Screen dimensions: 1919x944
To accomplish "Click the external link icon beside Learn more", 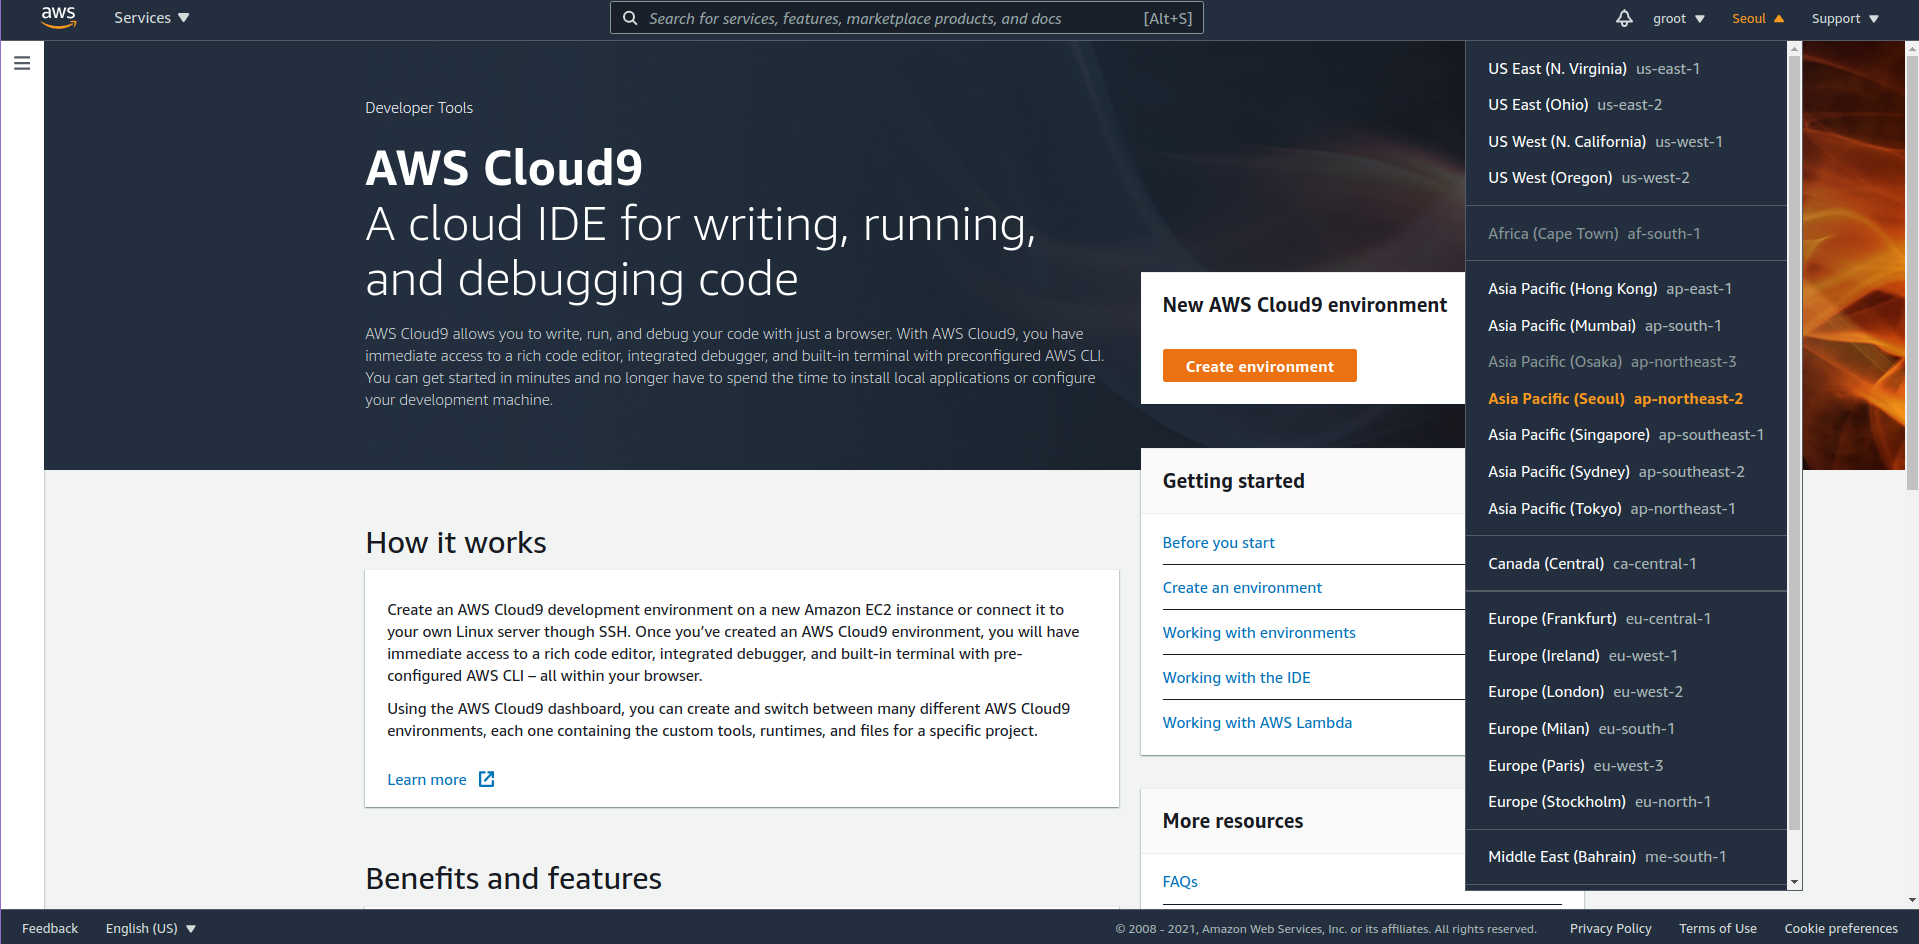I will click(x=486, y=779).
